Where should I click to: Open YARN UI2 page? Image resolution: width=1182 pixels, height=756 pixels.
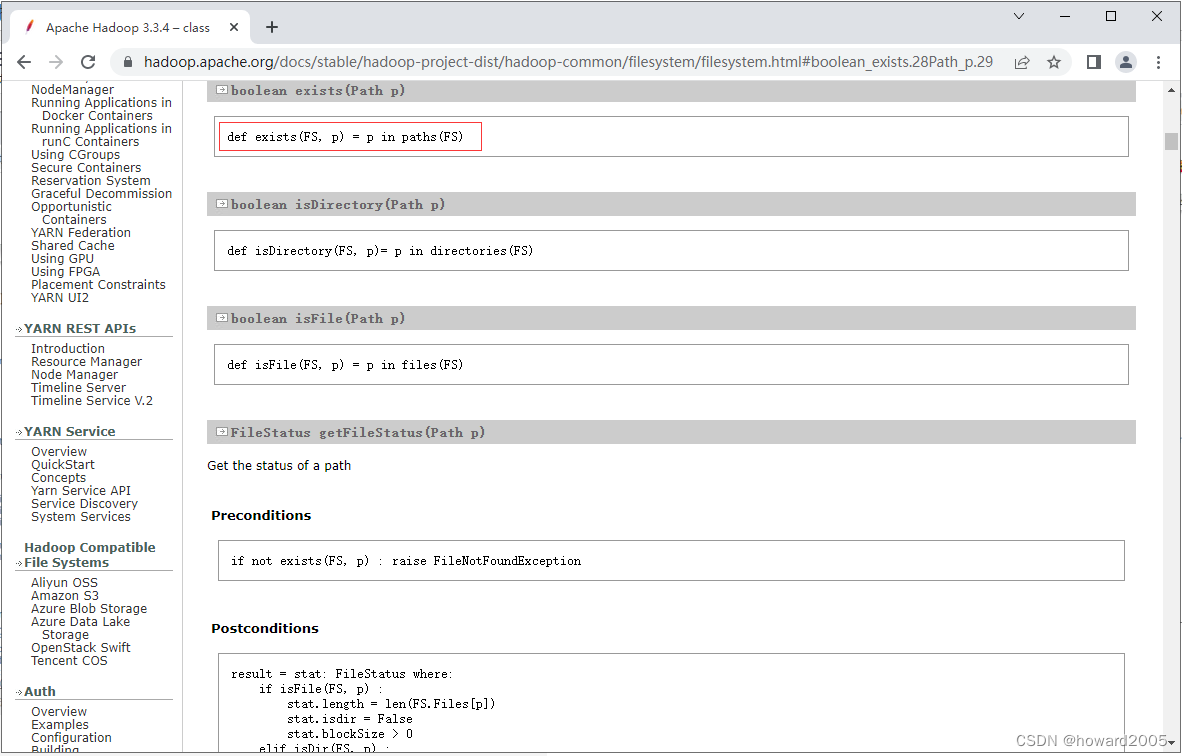tap(60, 298)
